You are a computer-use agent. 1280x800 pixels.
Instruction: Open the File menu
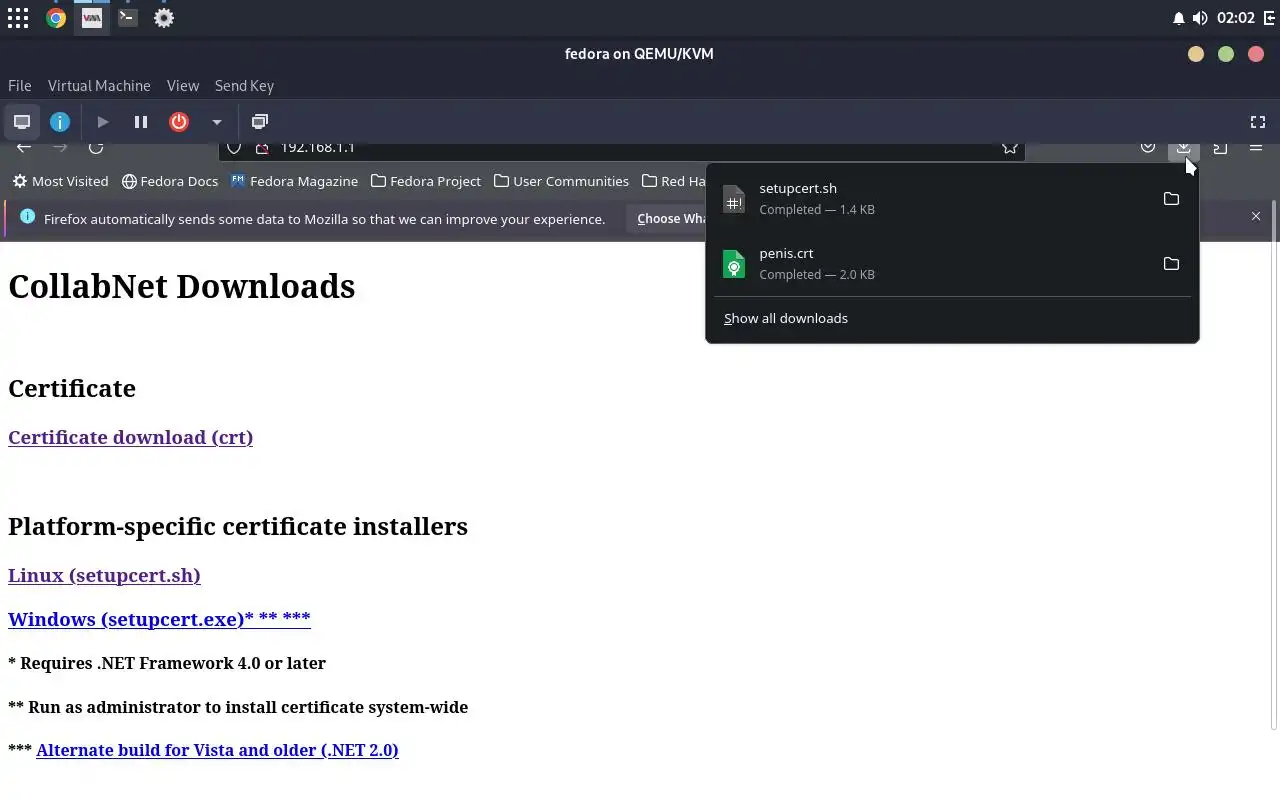click(x=19, y=86)
